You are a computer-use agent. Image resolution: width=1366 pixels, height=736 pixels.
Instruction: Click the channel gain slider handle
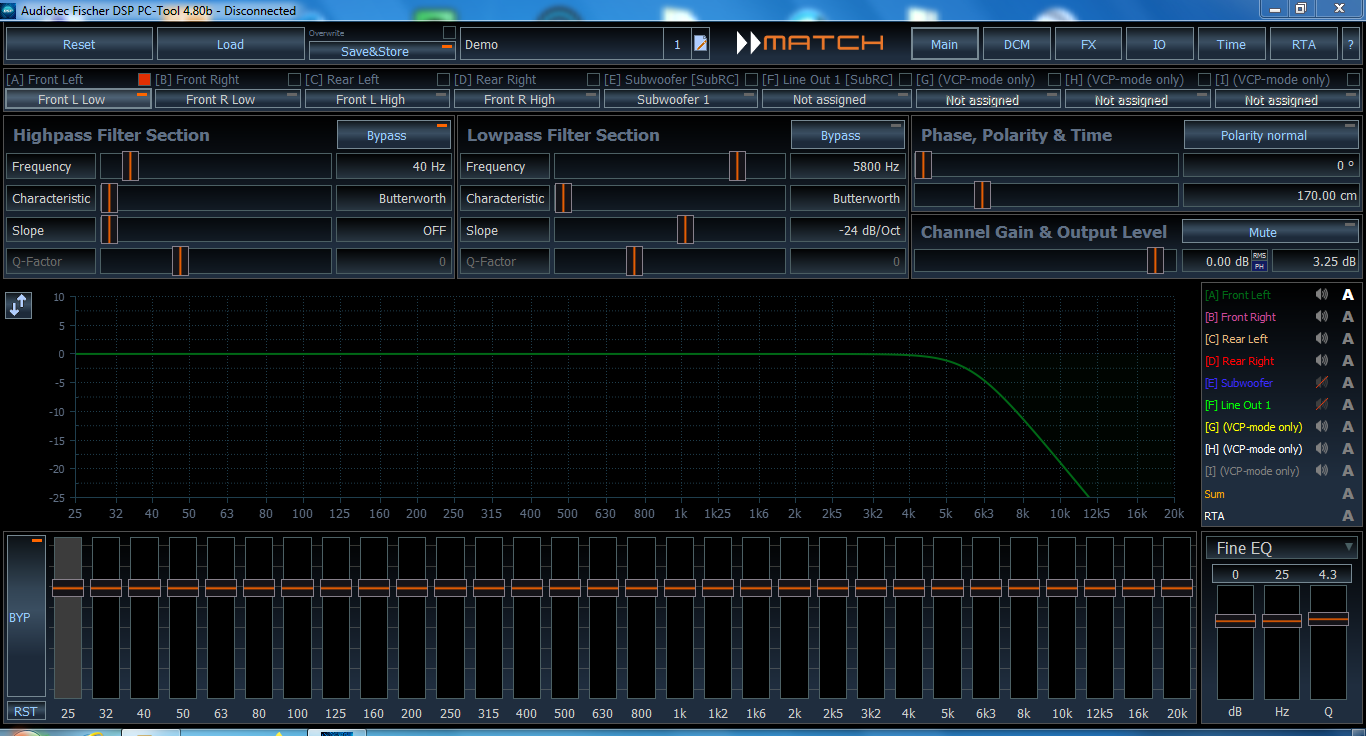point(1155,261)
